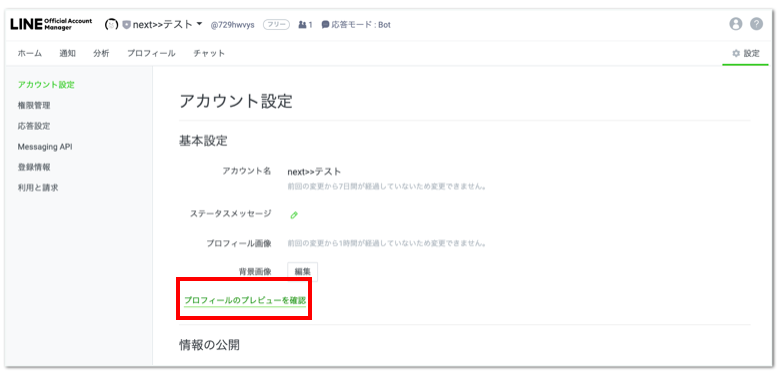Click the フリー plan badge
Image resolution: width=777 pixels, height=379 pixels.
tap(276, 24)
